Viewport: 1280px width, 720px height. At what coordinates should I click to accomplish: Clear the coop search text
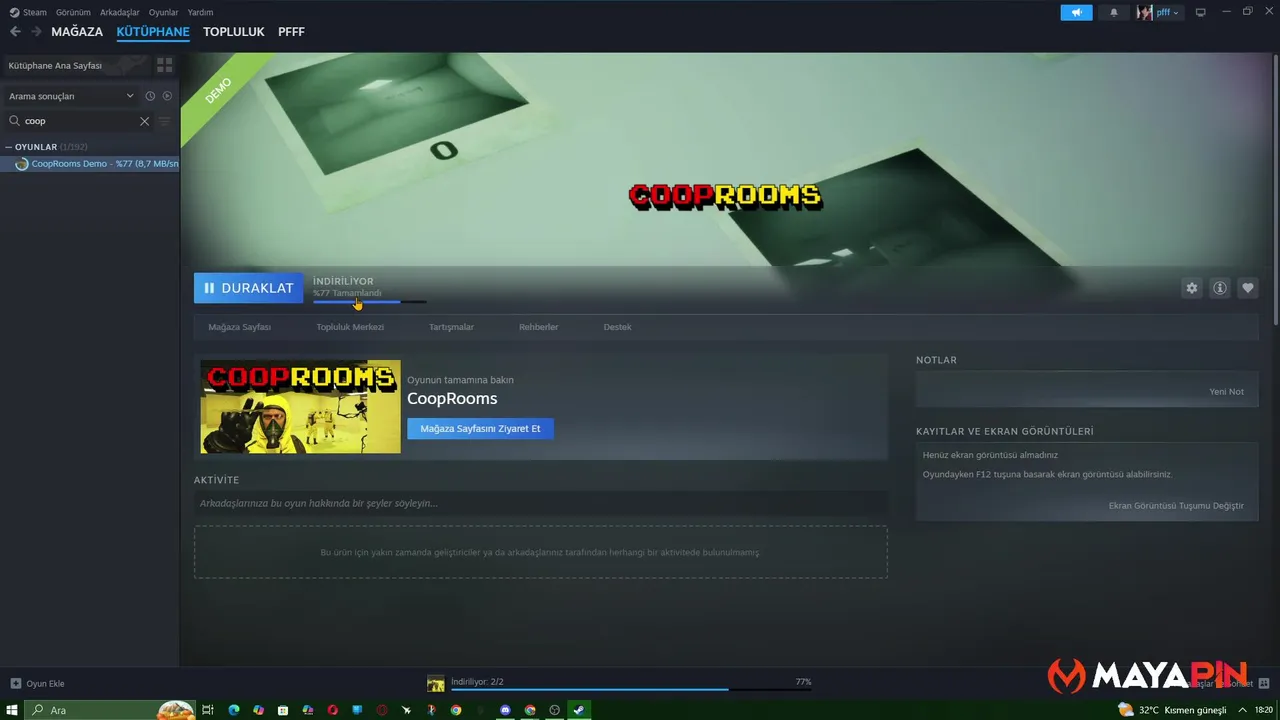[144, 121]
